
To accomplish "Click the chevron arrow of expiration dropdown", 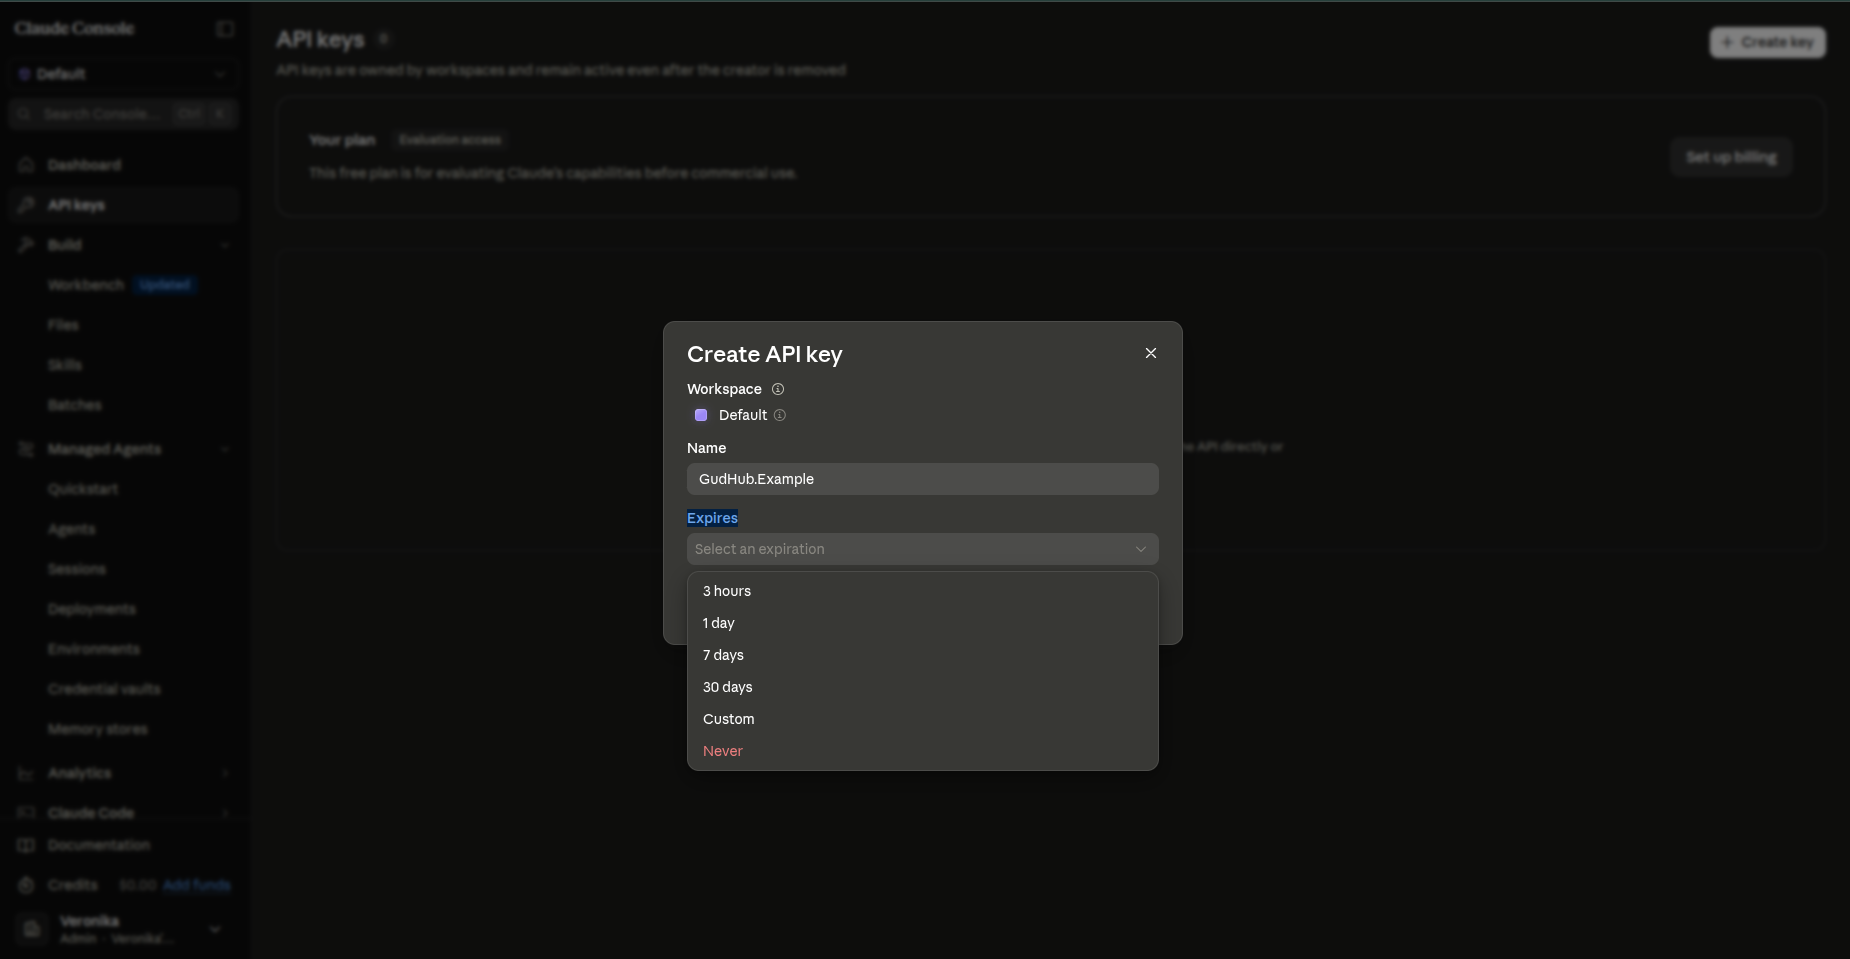I will (1140, 549).
